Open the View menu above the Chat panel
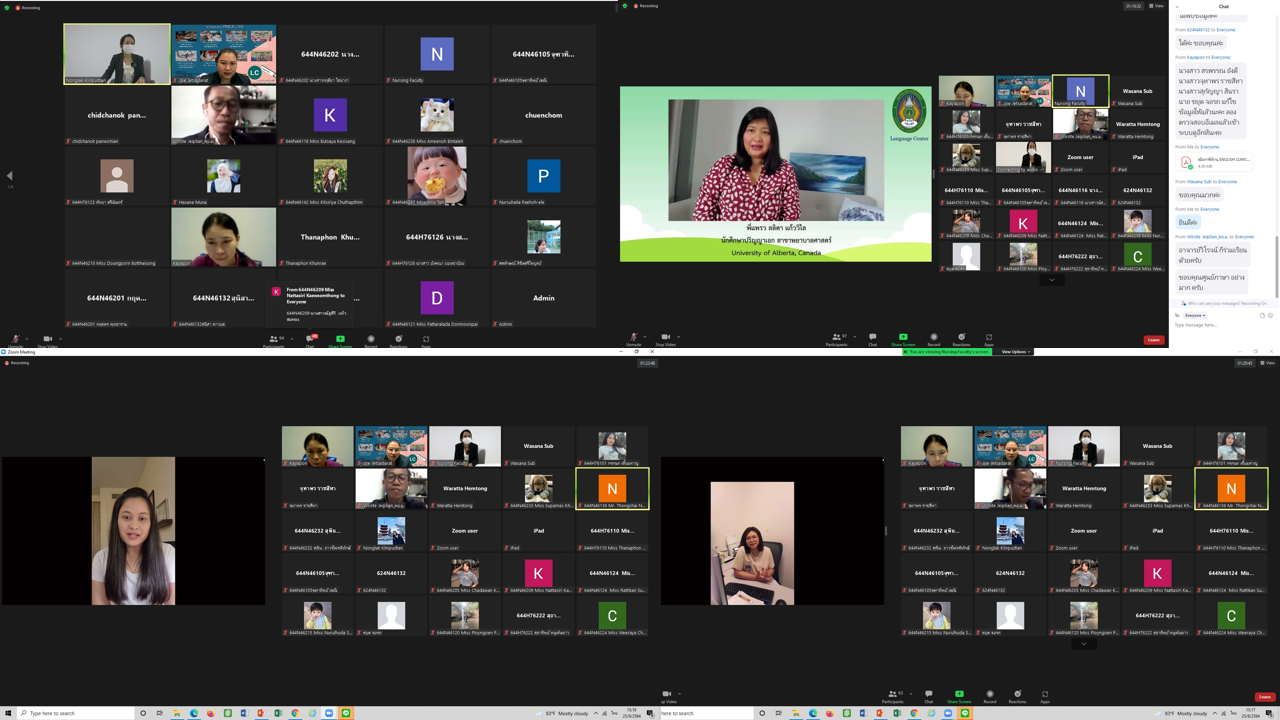This screenshot has width=1280, height=720. [x=1156, y=6]
